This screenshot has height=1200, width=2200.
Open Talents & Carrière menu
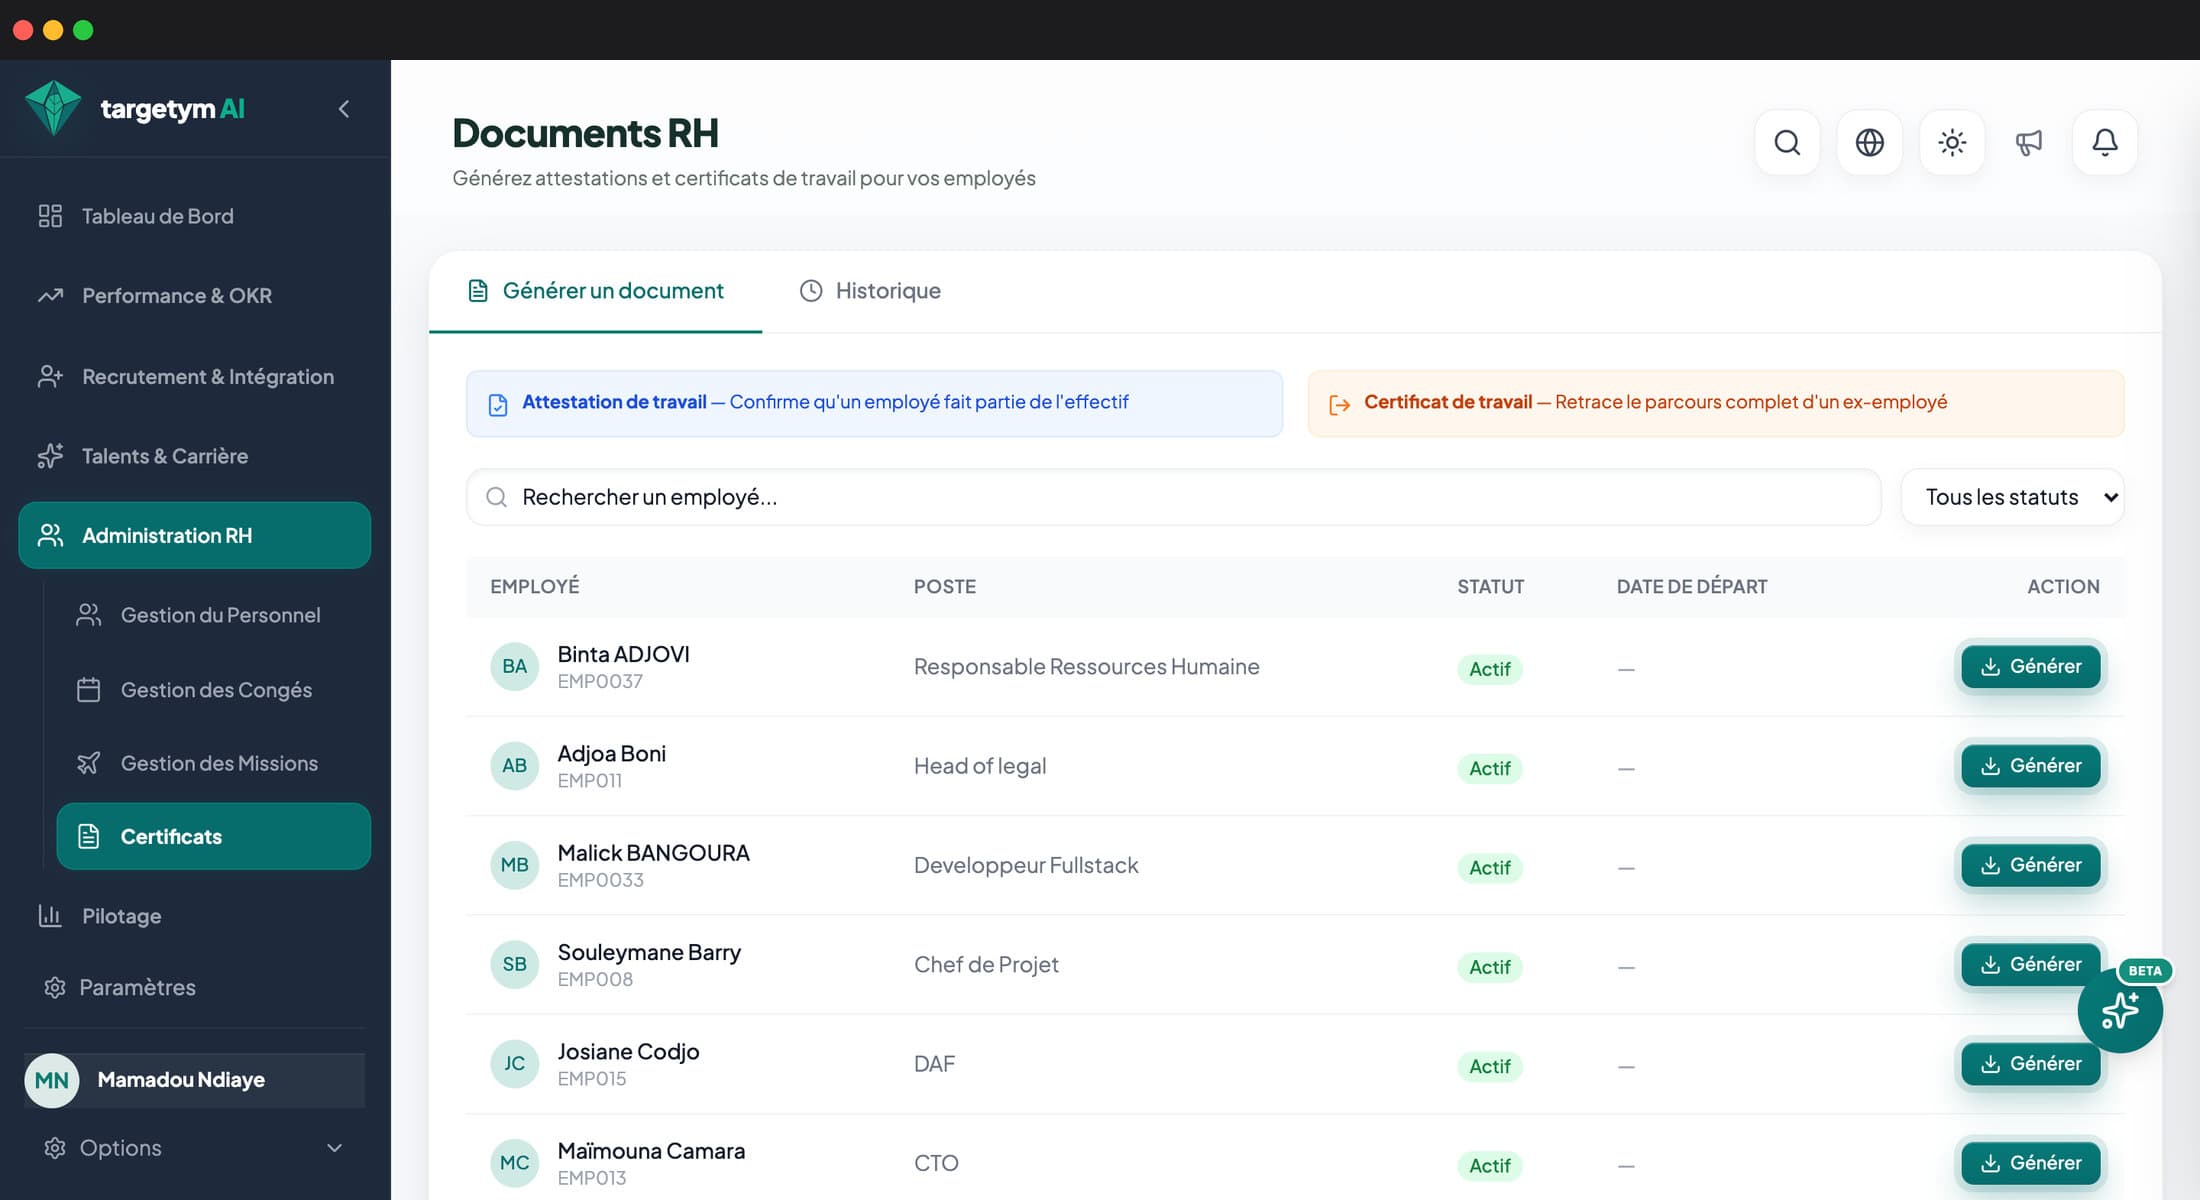[x=194, y=456]
